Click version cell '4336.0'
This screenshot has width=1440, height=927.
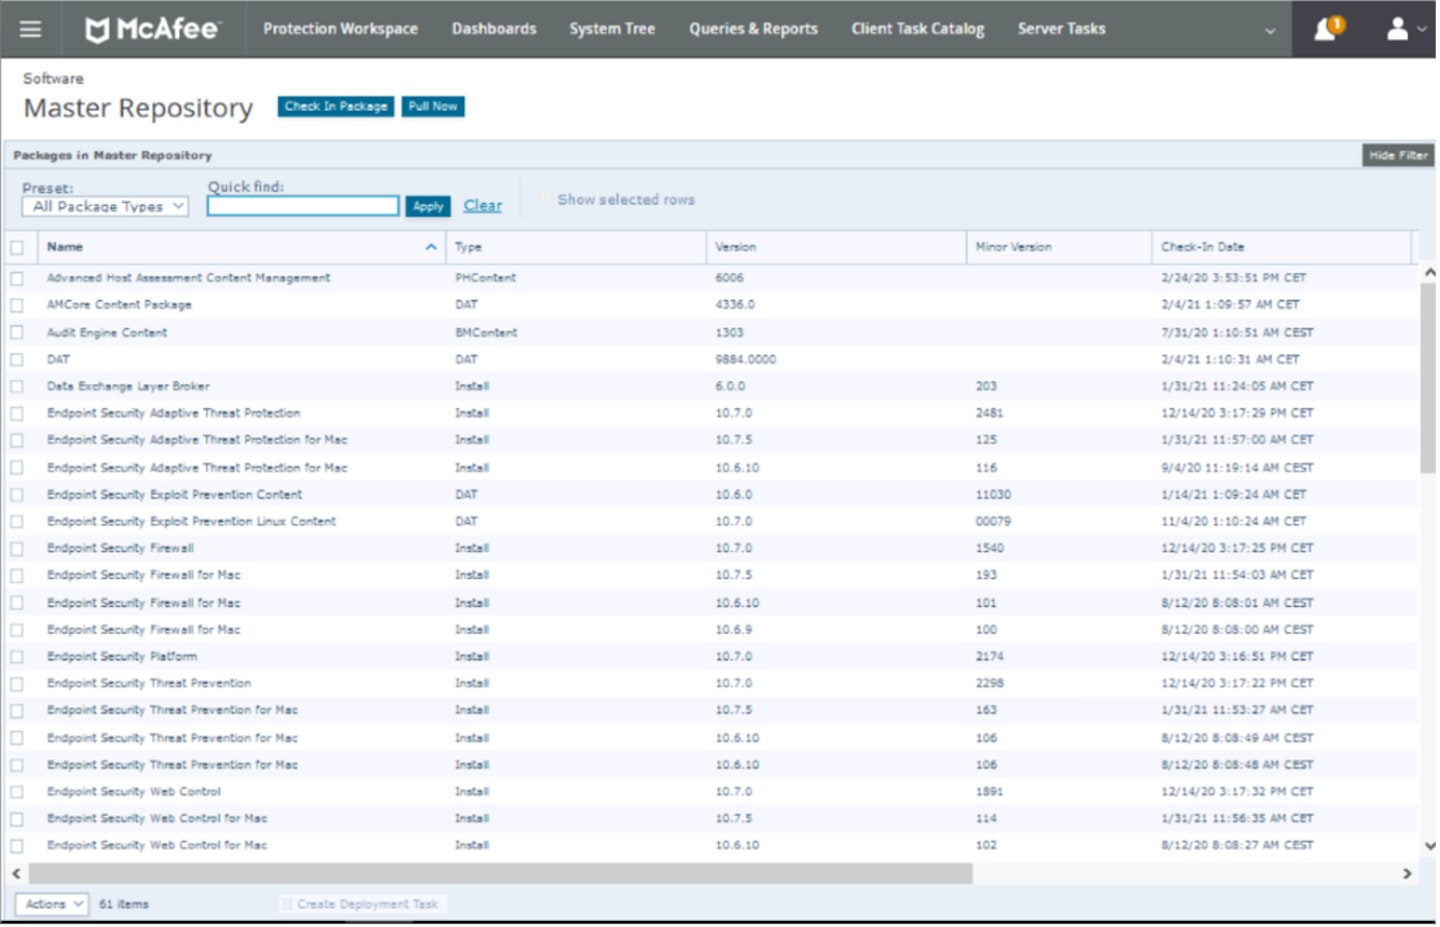click(735, 305)
